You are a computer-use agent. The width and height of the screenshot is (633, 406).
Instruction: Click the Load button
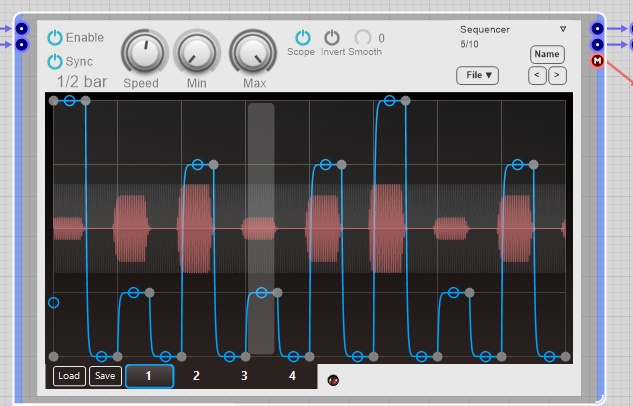68,376
